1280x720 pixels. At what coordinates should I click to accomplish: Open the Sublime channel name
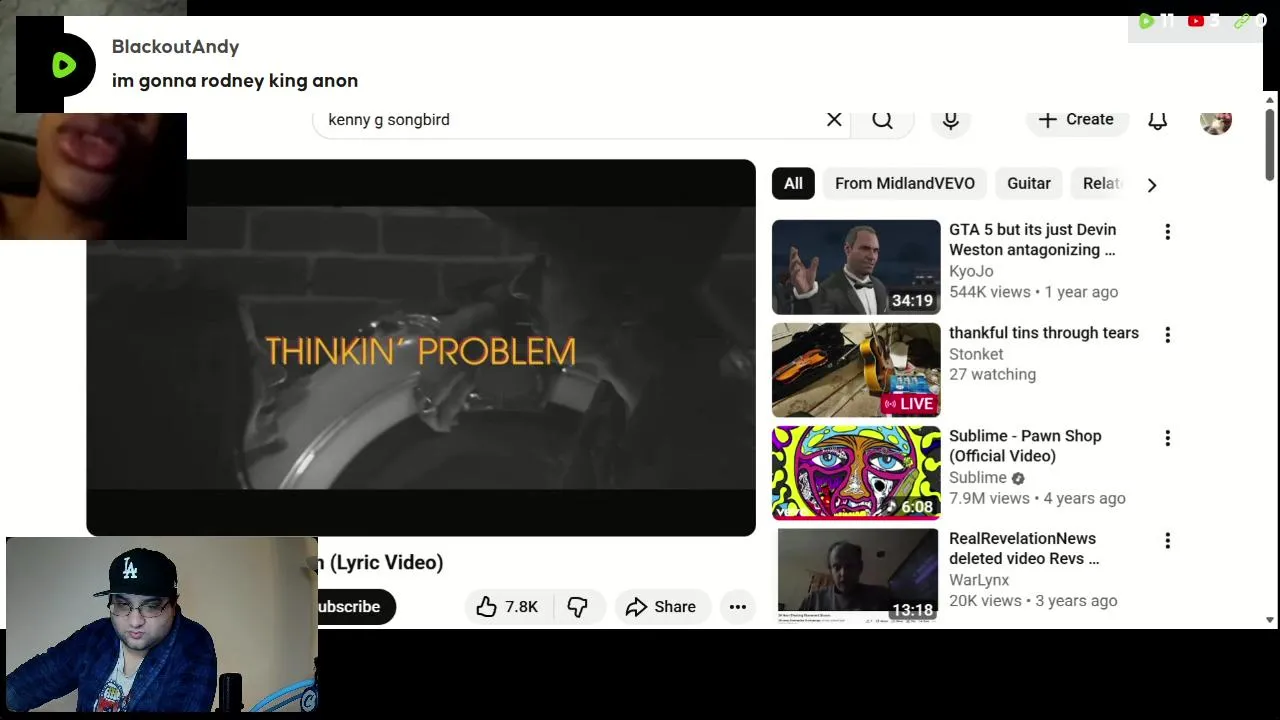(x=978, y=478)
